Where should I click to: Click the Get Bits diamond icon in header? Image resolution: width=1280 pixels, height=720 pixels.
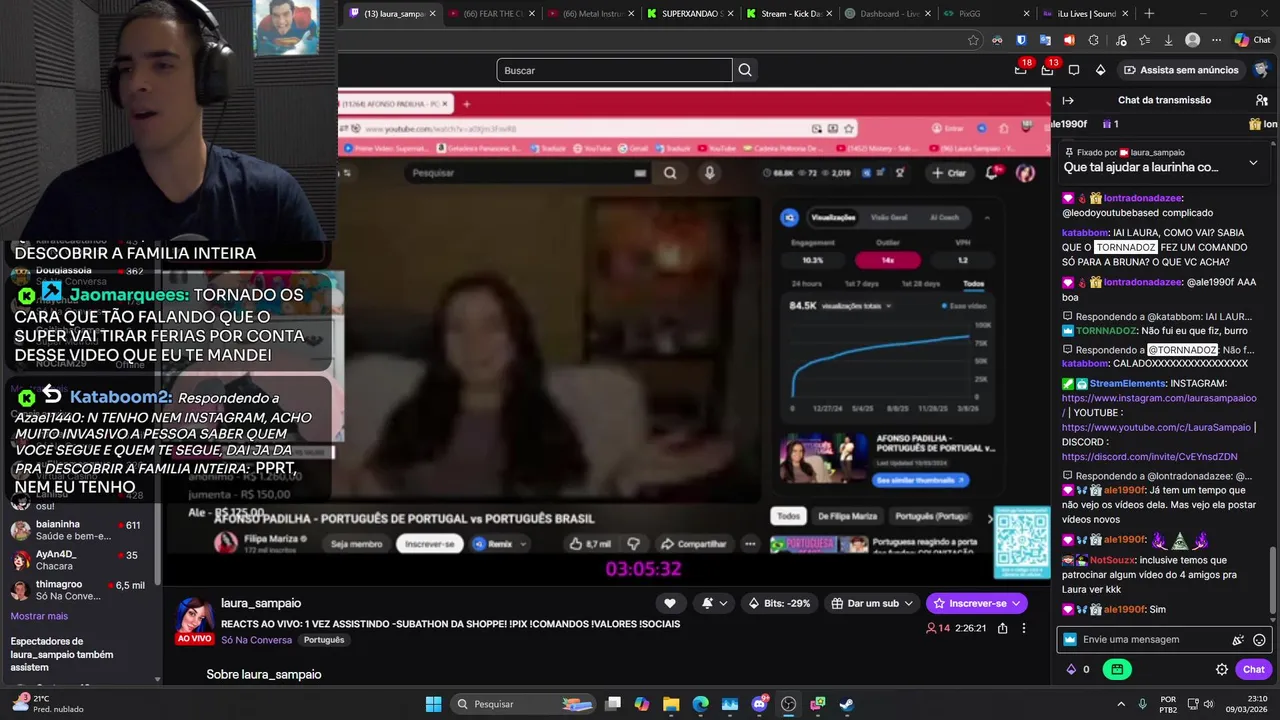(1100, 70)
